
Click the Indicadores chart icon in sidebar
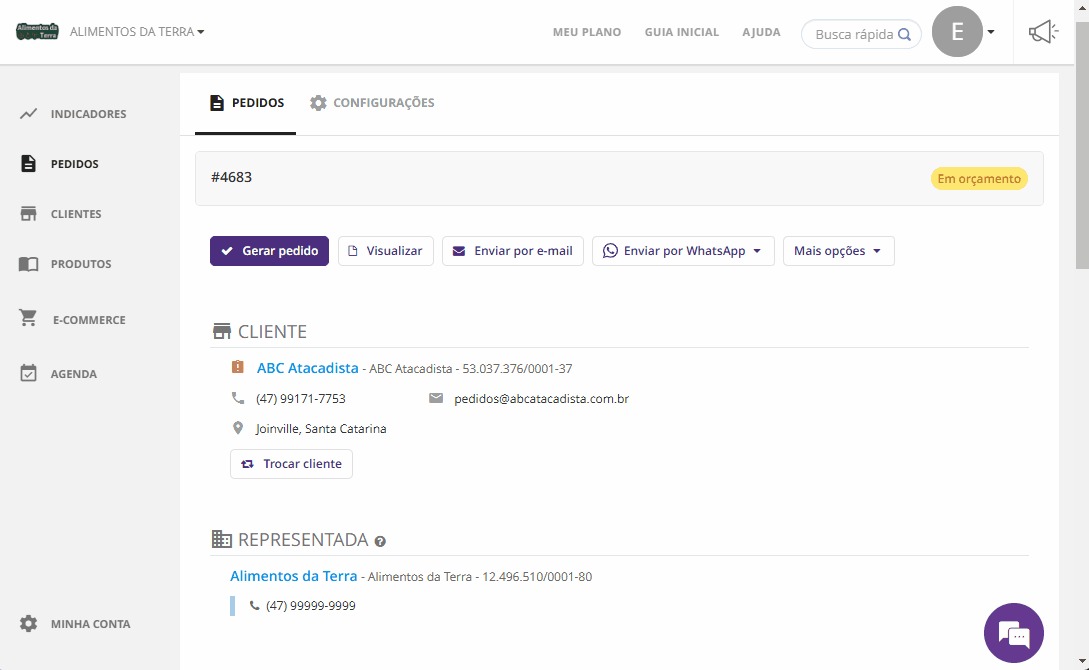pos(29,114)
